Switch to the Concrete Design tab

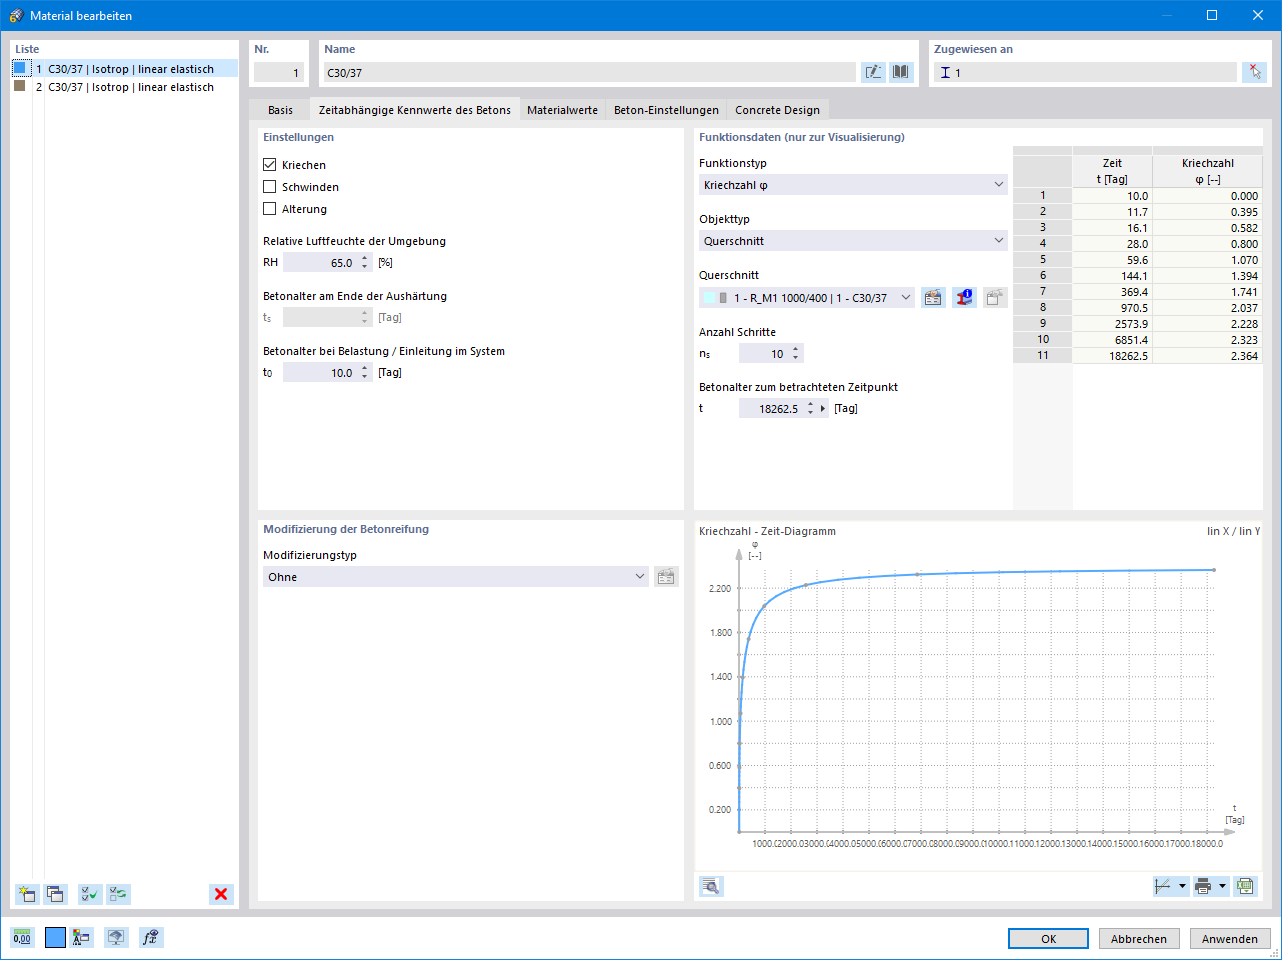click(x=777, y=110)
